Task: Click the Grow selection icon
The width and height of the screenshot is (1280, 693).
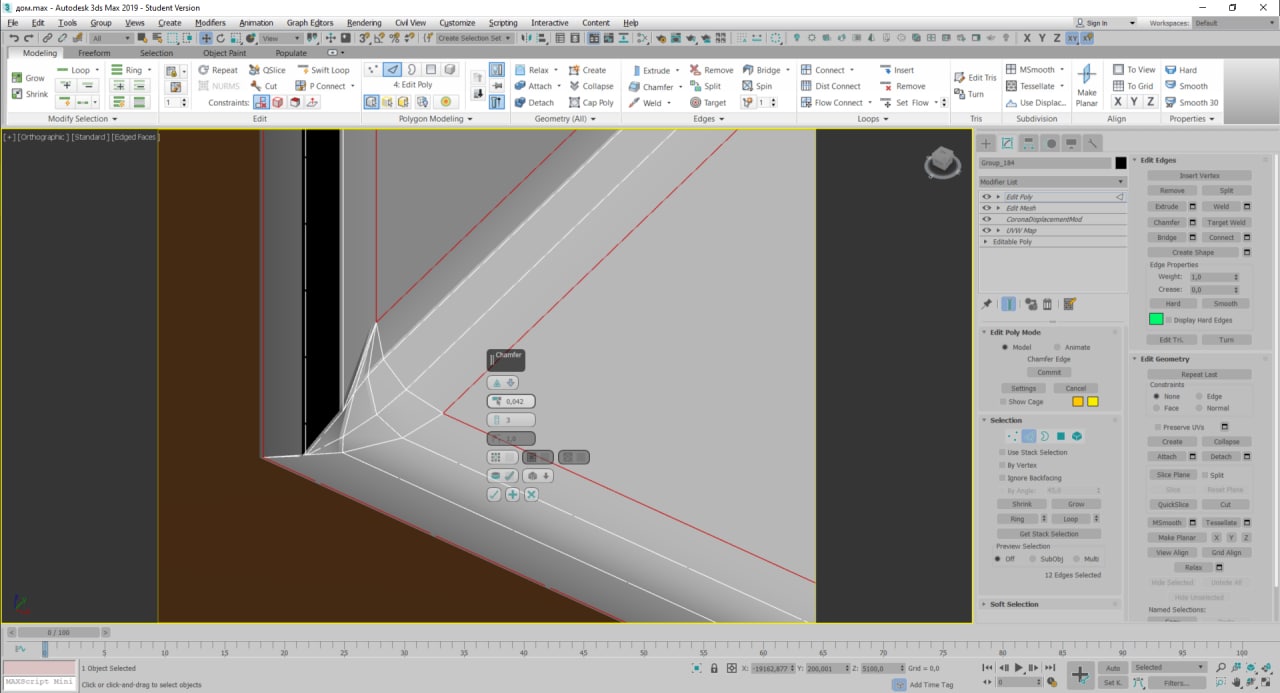Action: pos(16,78)
